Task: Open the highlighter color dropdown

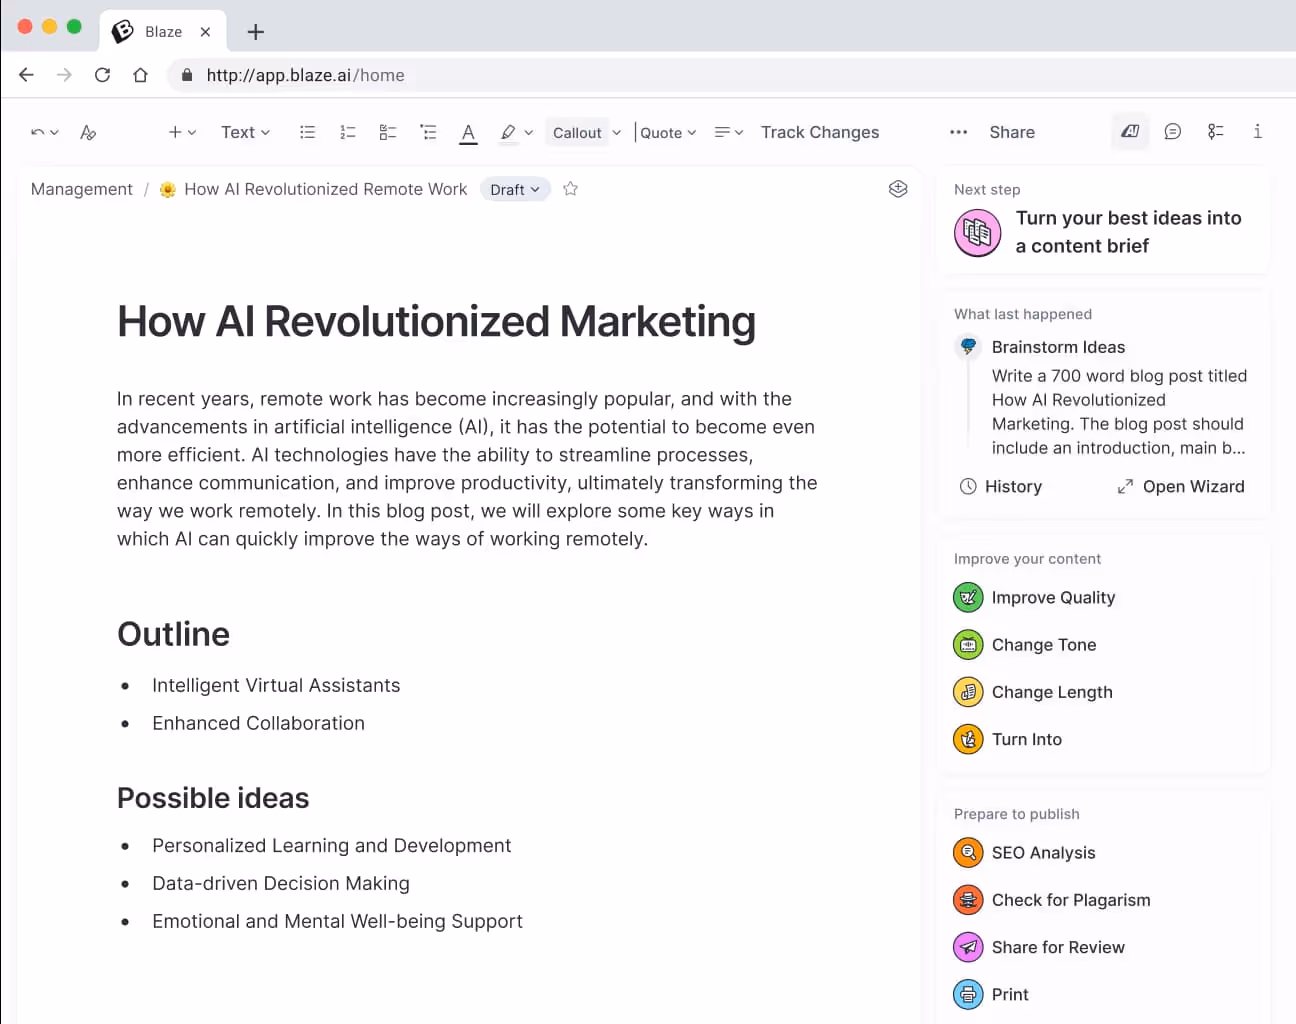Action: (x=530, y=131)
